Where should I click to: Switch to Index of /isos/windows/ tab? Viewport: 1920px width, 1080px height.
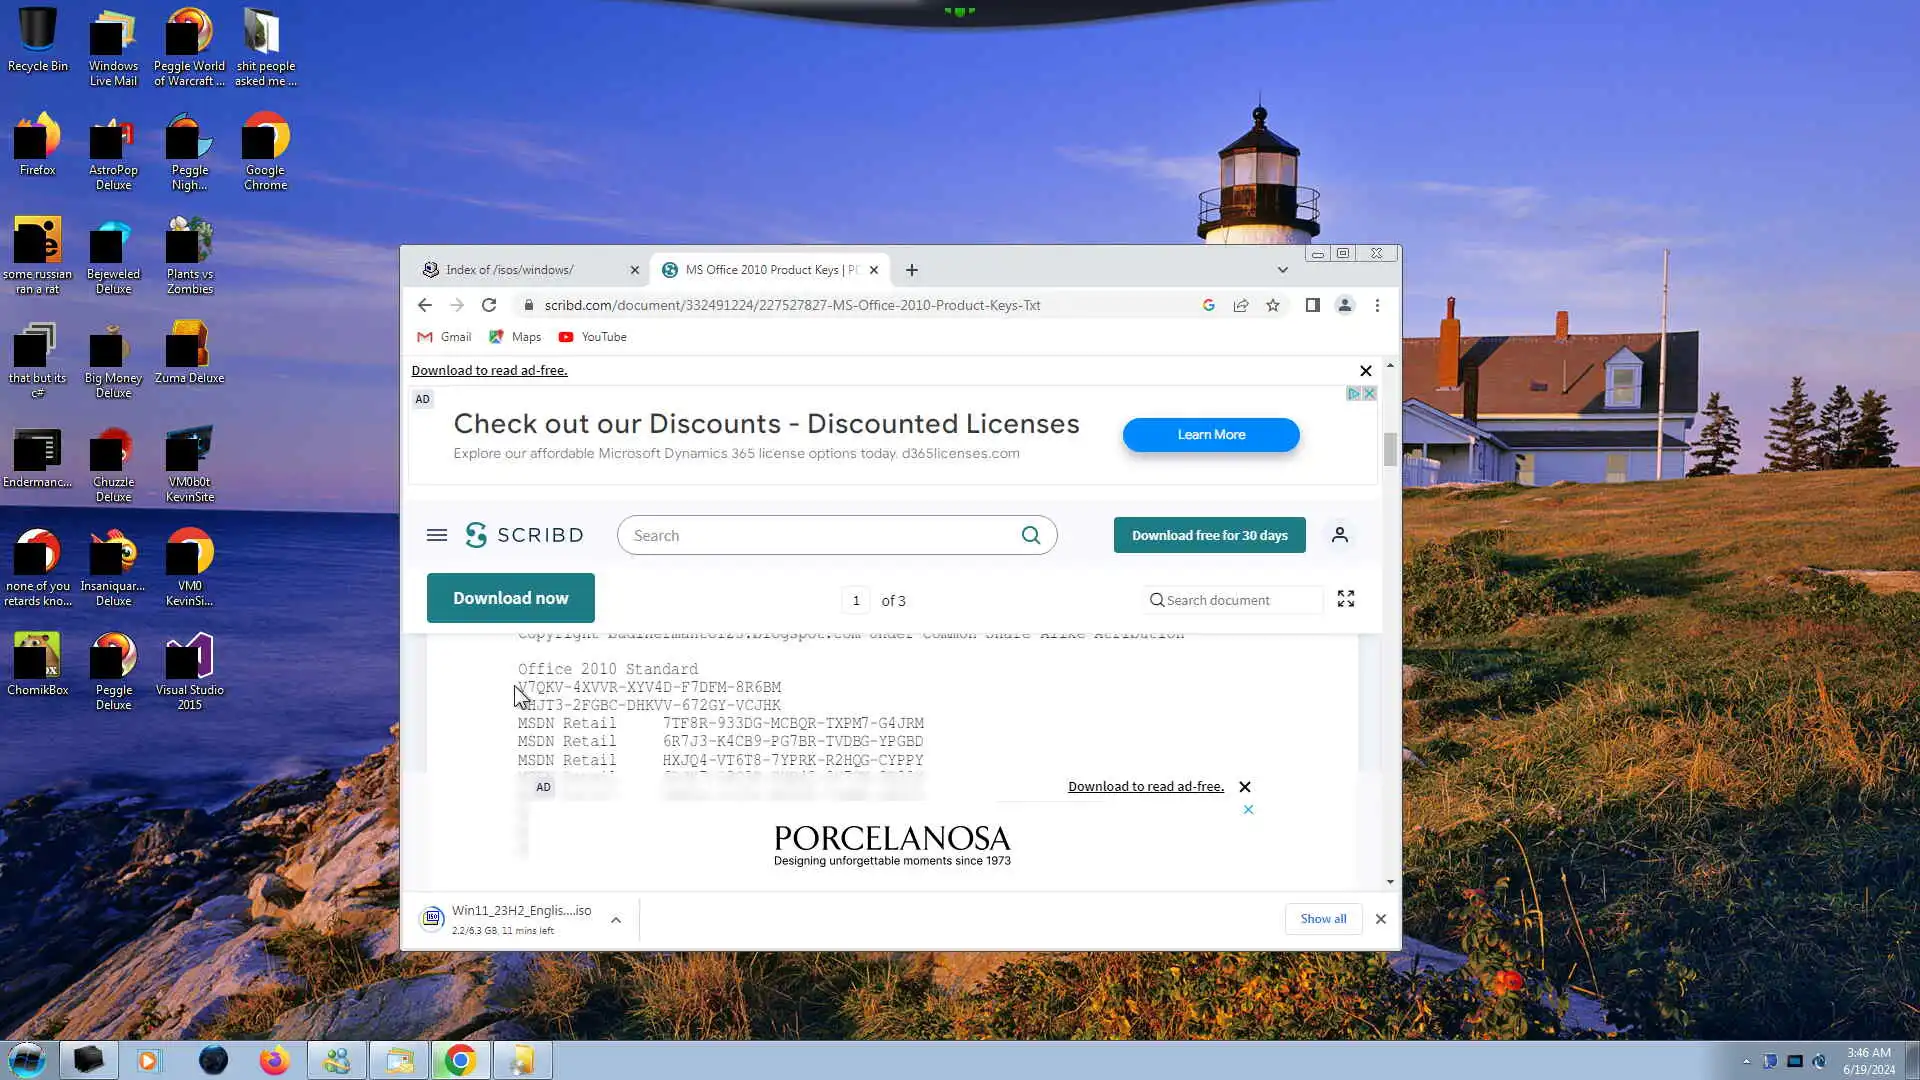(510, 270)
